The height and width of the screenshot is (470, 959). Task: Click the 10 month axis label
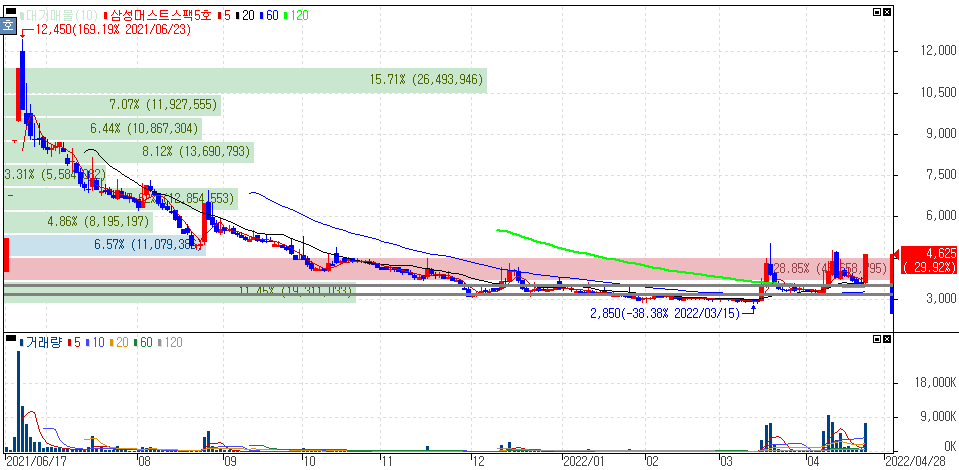[x=309, y=460]
